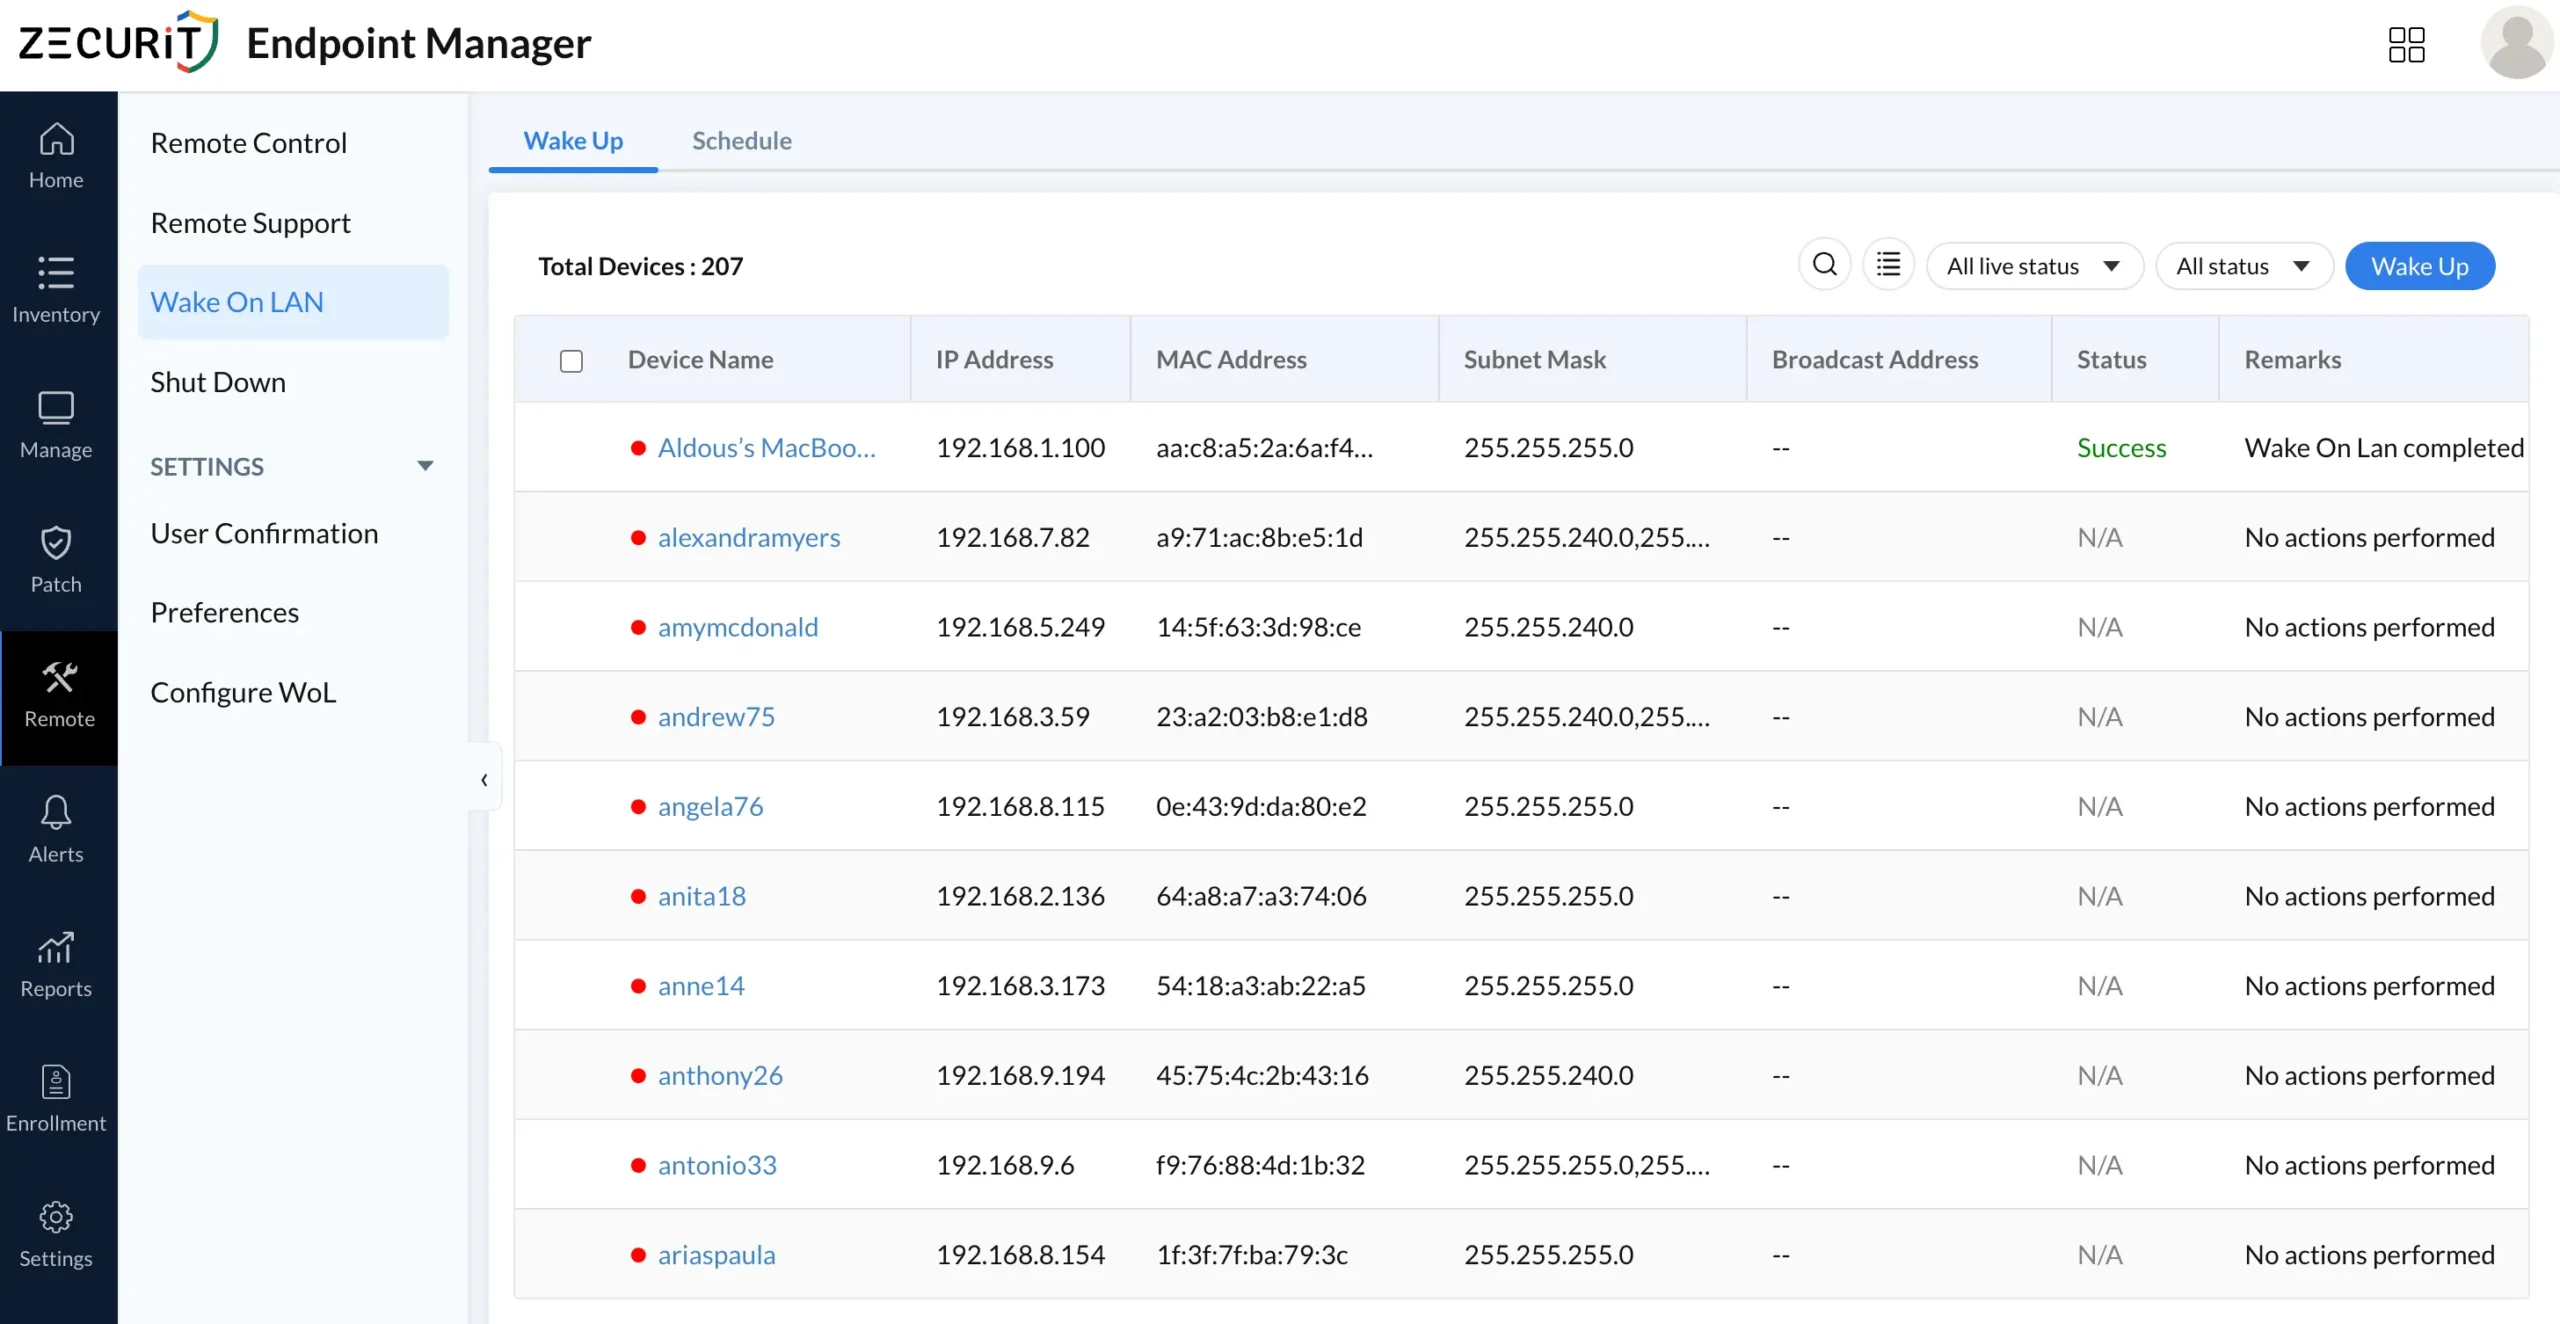The height and width of the screenshot is (1324, 2560).
Task: Open the Enrollment icon
Action: coord(56,1082)
